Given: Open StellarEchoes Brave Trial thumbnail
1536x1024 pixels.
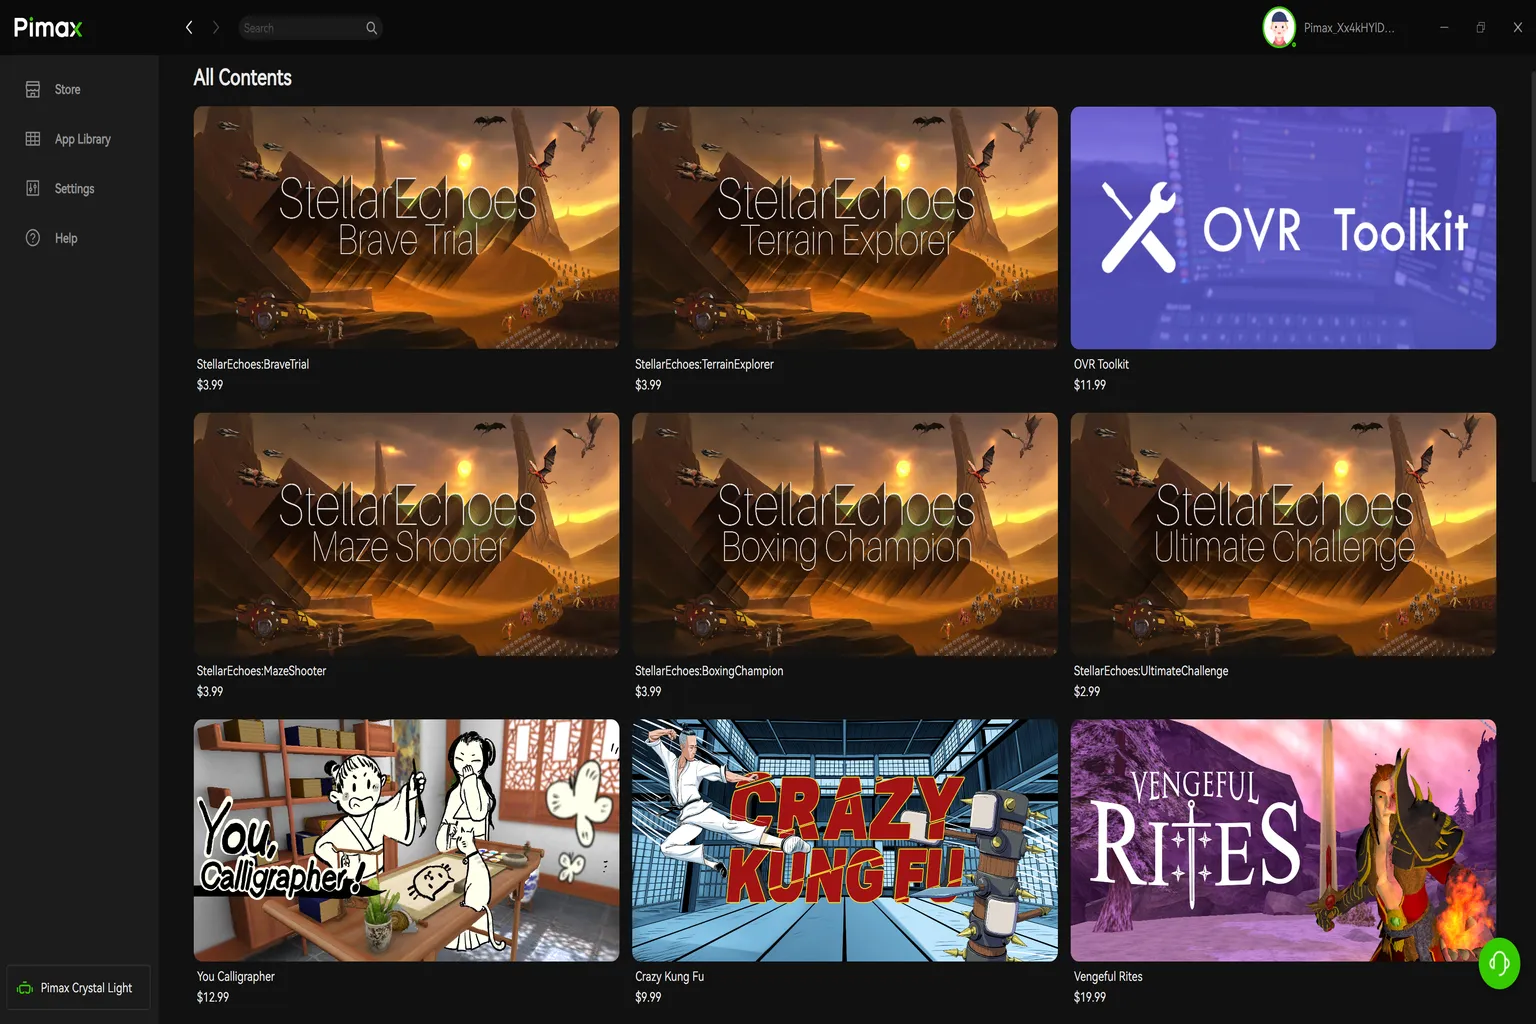Looking at the screenshot, I should 406,228.
